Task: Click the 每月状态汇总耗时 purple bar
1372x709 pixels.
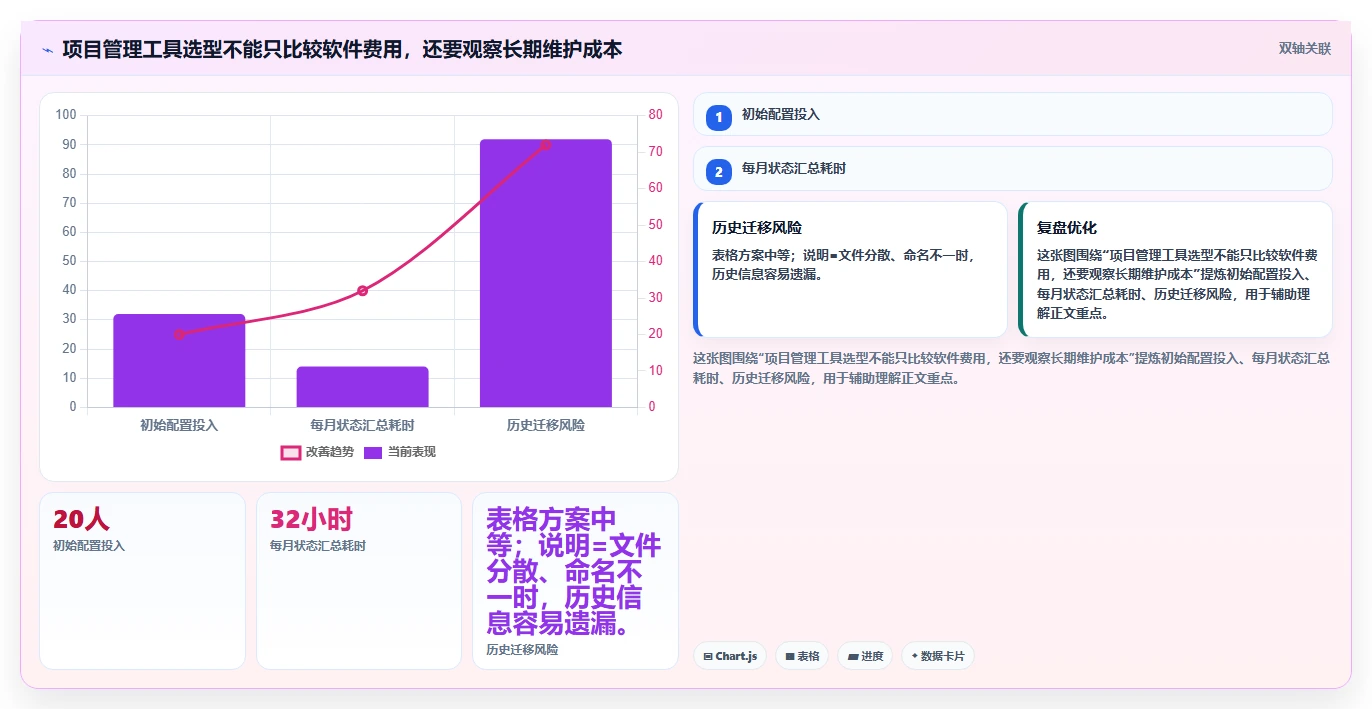Action: pos(362,387)
